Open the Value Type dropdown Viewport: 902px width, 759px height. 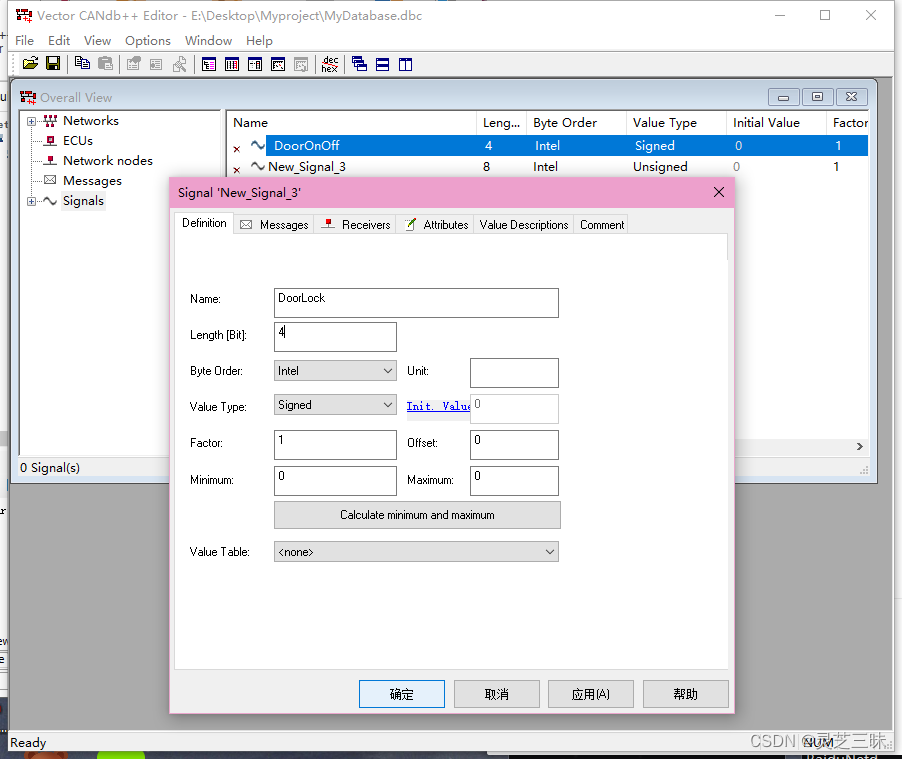(335, 405)
